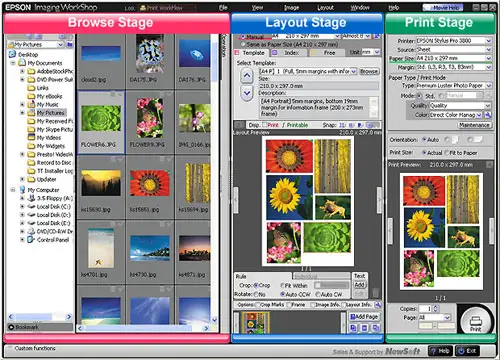The height and width of the screenshot is (360, 500).
Task: Open Help from the bottom bar
Action: point(440,351)
